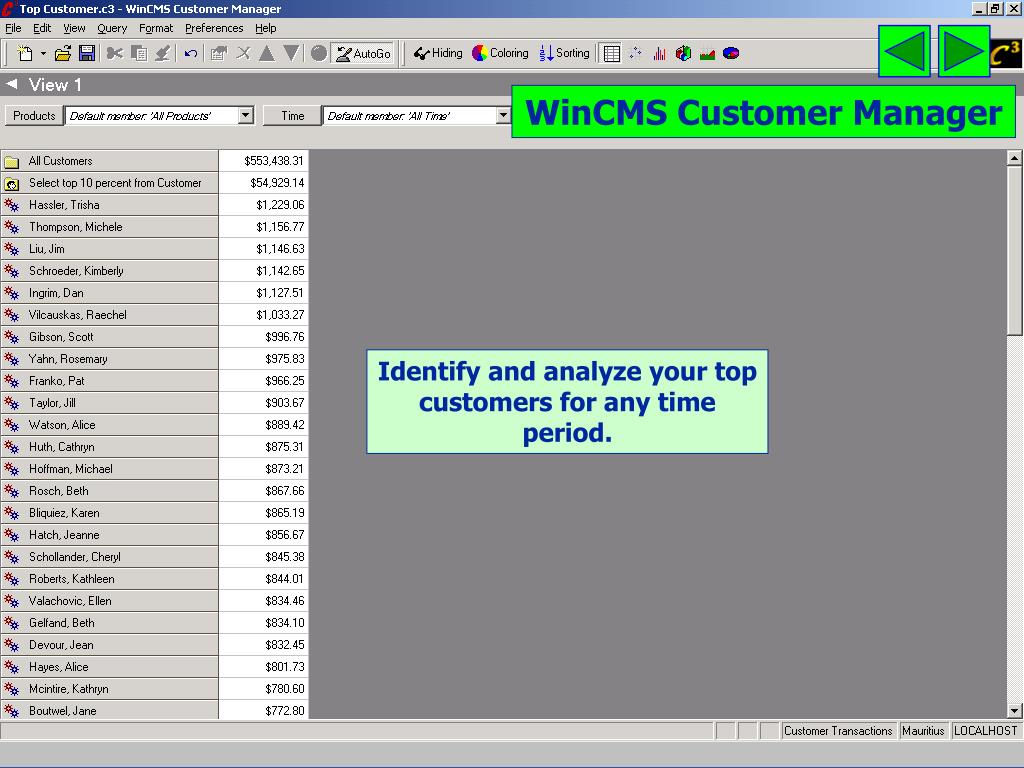Select the Thompson, Michele customer row
This screenshot has height=768, width=1024.
tap(109, 227)
